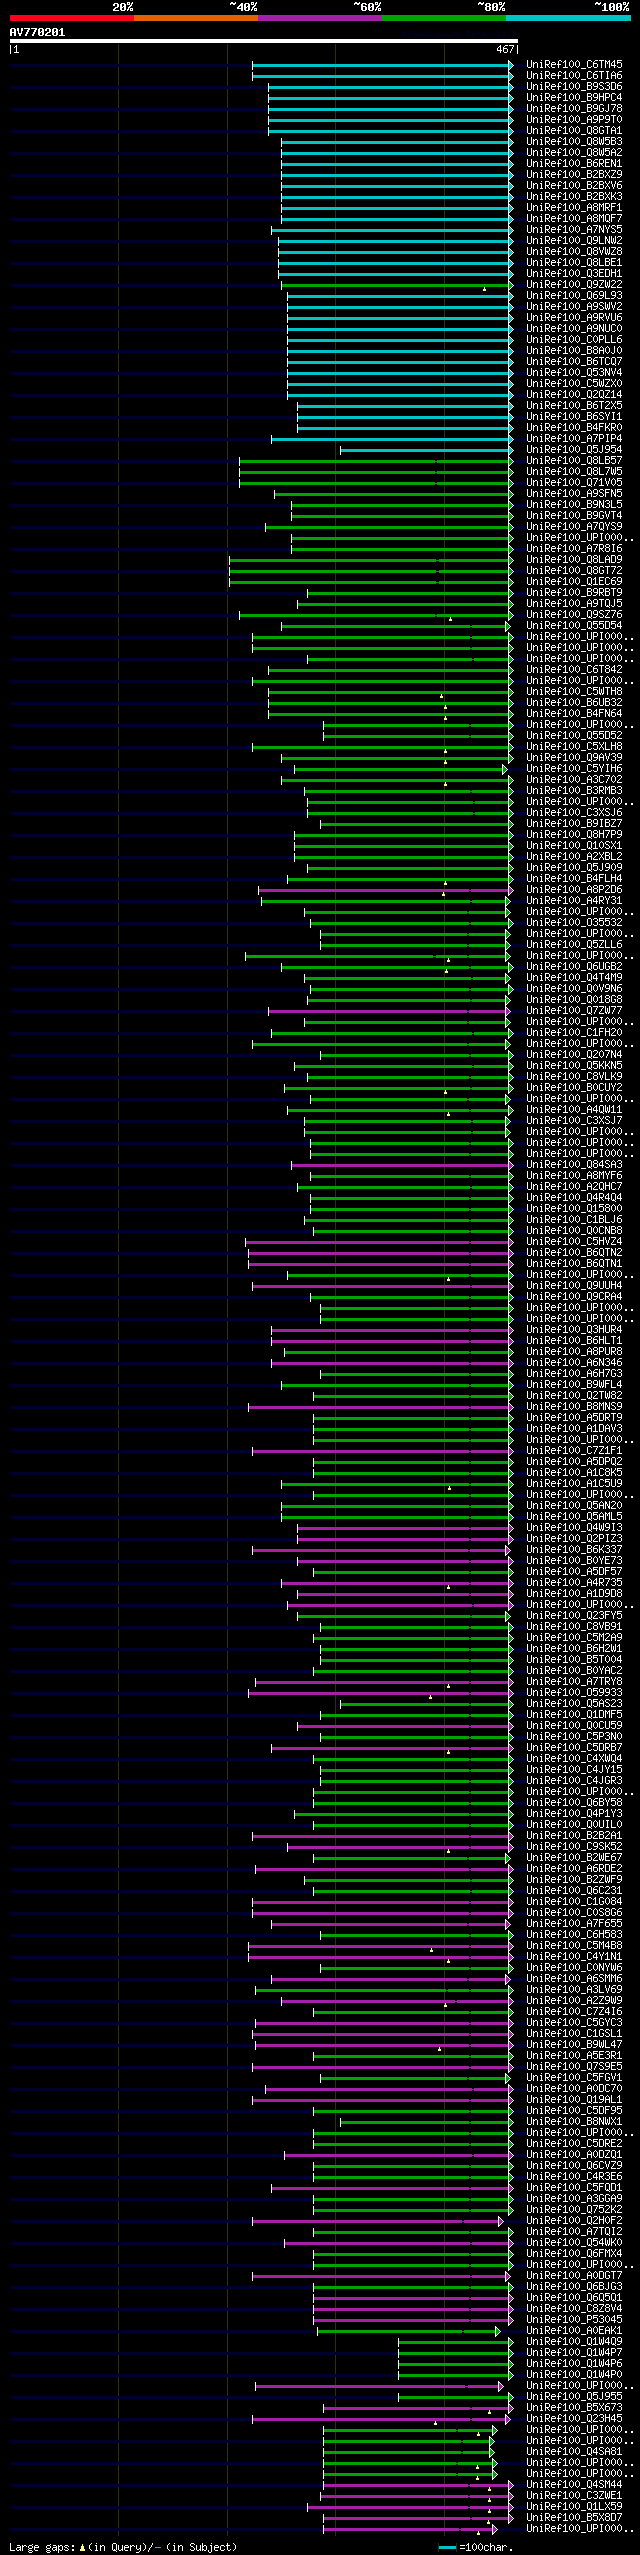The width and height of the screenshot is (640, 2555).
Task: Select the UniRef100_B8MNS9 label
Action: coord(574,1407)
